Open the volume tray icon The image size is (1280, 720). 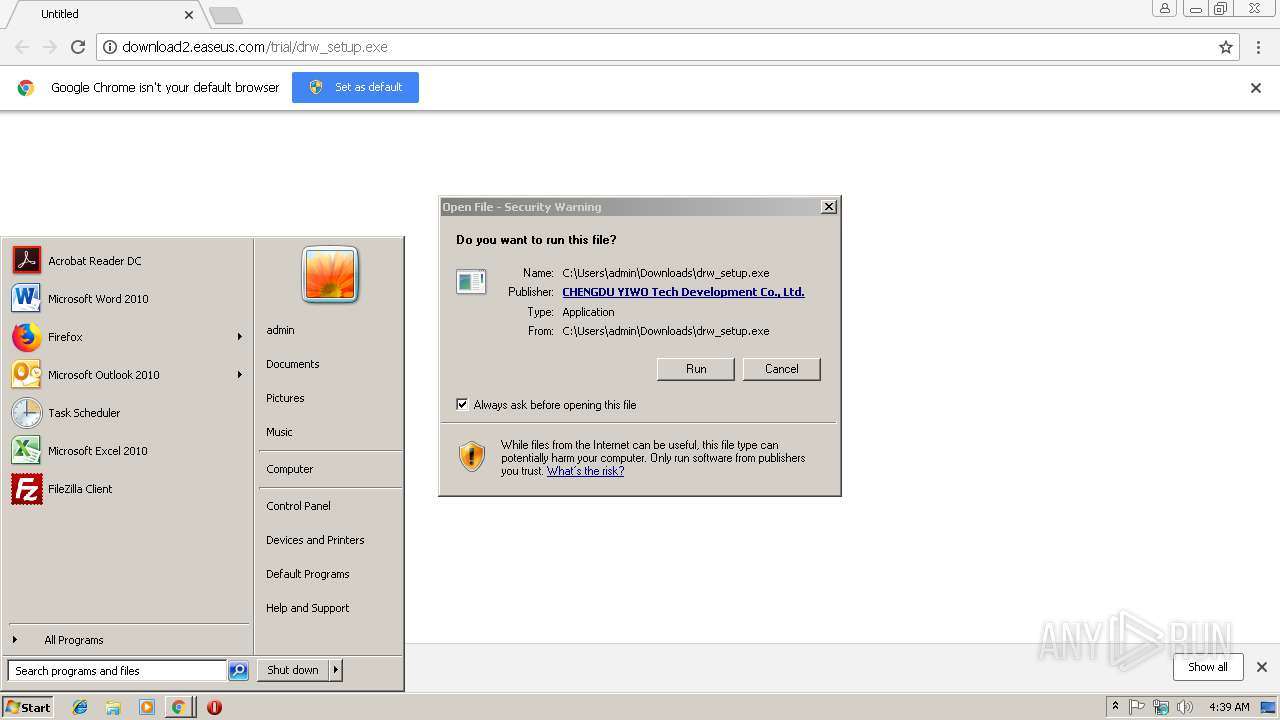1185,707
